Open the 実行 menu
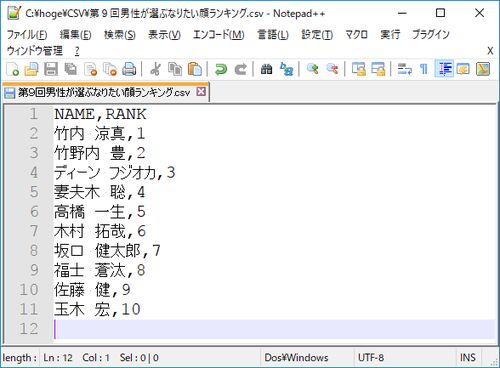This screenshot has width=500, height=368. pos(390,34)
